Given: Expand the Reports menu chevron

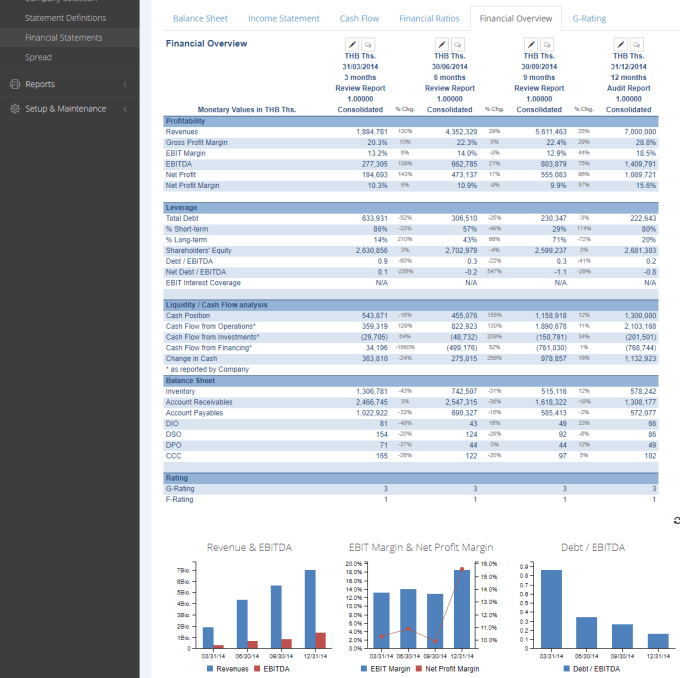Looking at the screenshot, I should point(125,84).
